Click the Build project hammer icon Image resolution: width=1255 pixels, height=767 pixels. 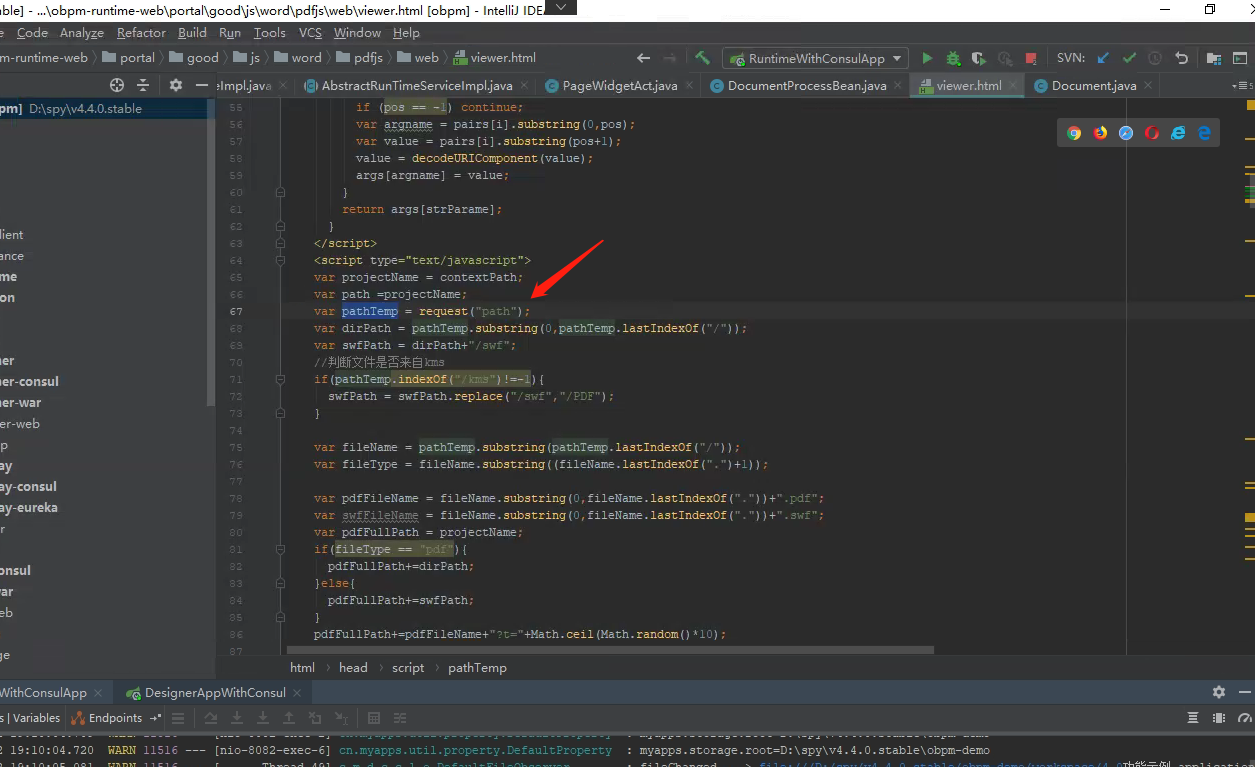point(703,58)
